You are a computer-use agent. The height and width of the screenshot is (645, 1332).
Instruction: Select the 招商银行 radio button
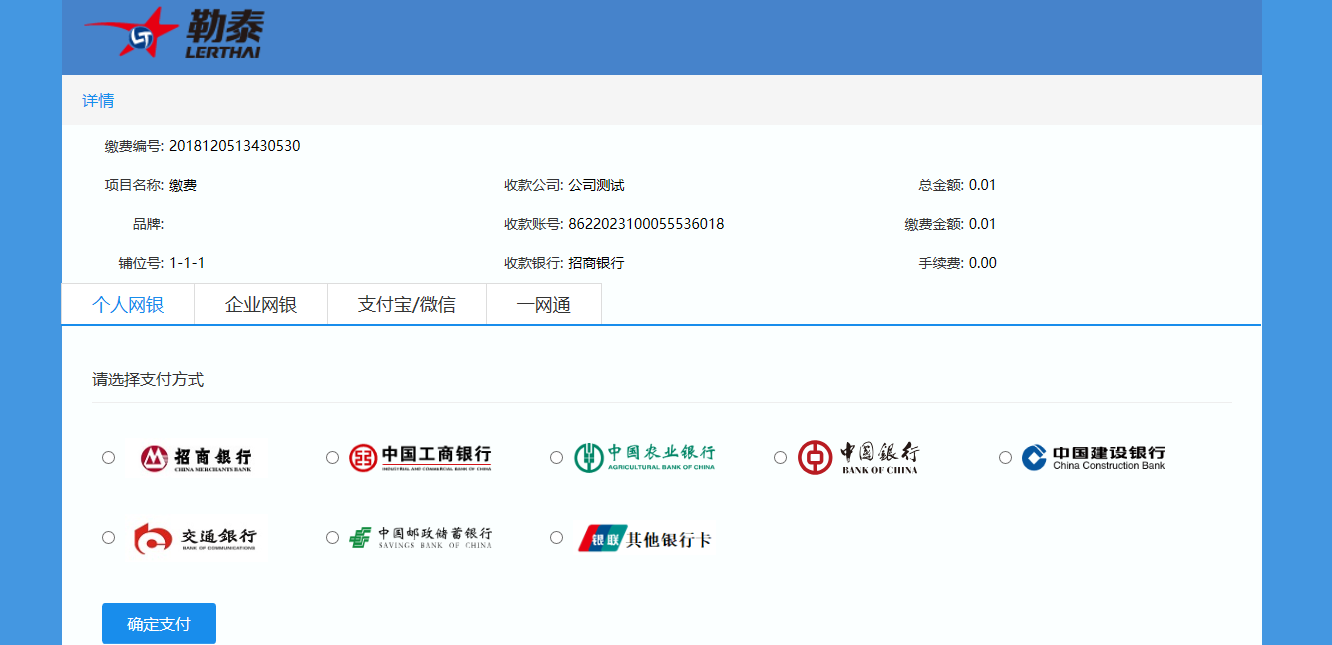(109, 458)
